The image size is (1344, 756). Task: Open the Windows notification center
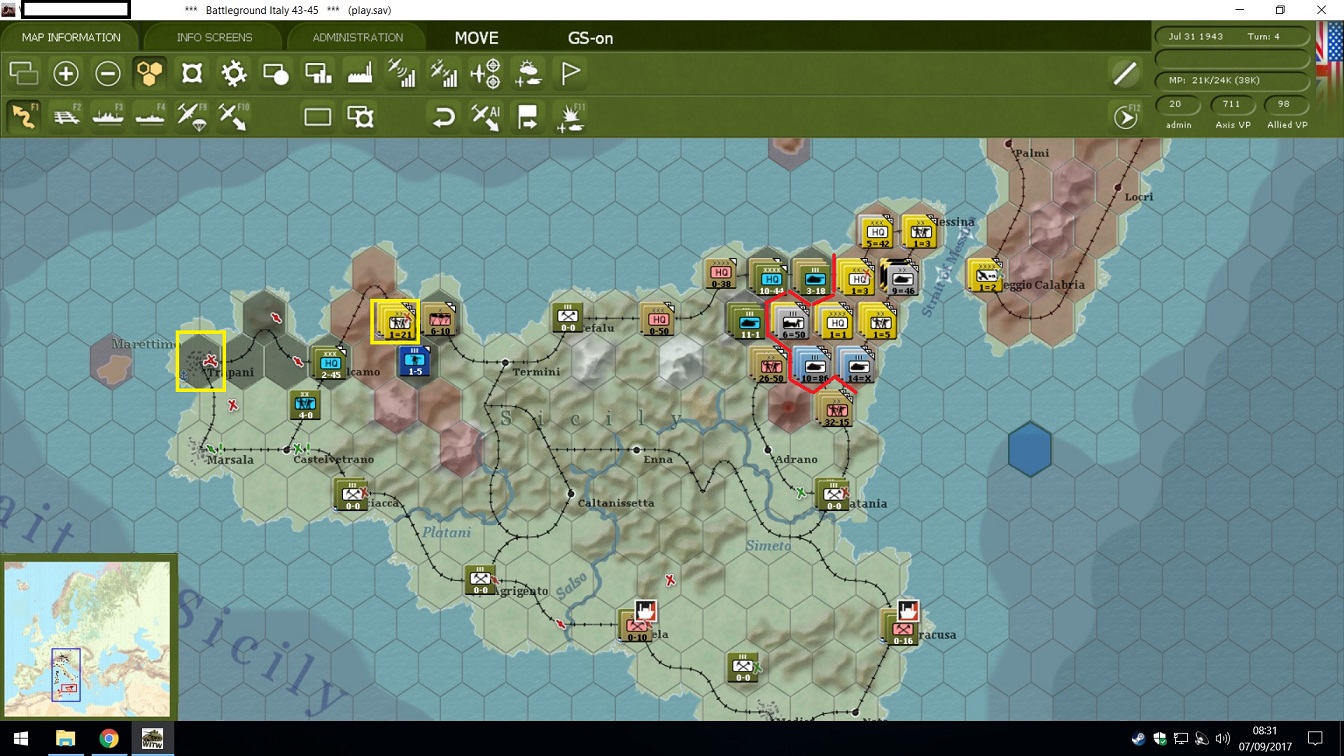[x=1315, y=739]
